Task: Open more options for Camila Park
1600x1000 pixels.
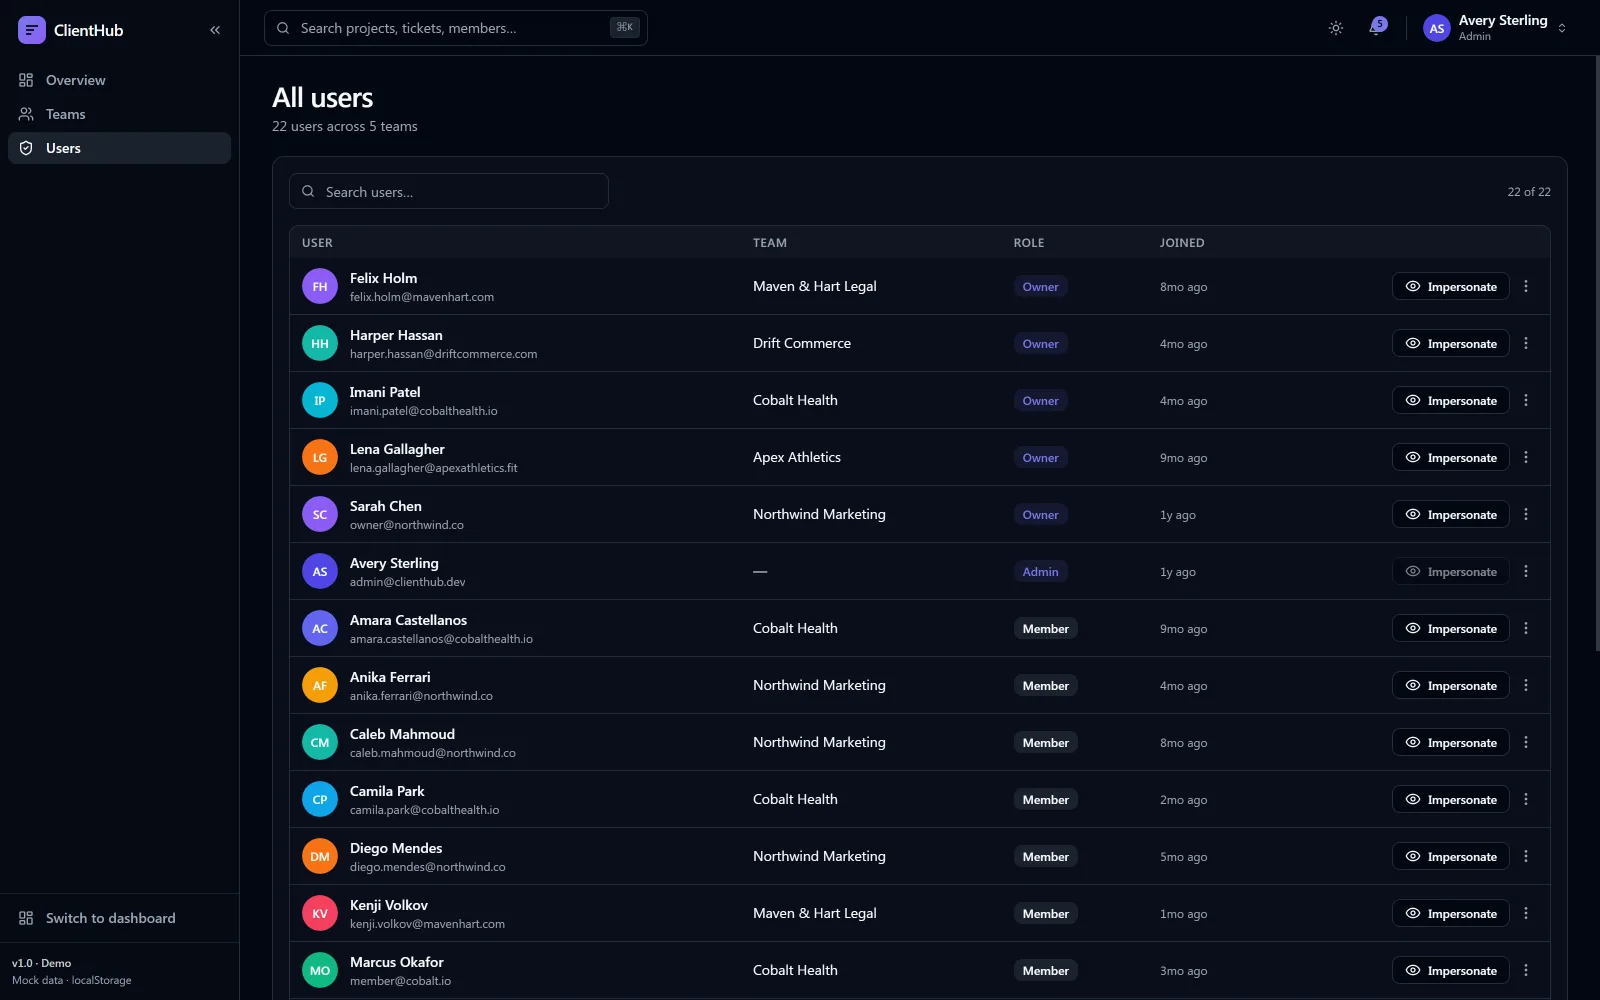Action: (1526, 799)
